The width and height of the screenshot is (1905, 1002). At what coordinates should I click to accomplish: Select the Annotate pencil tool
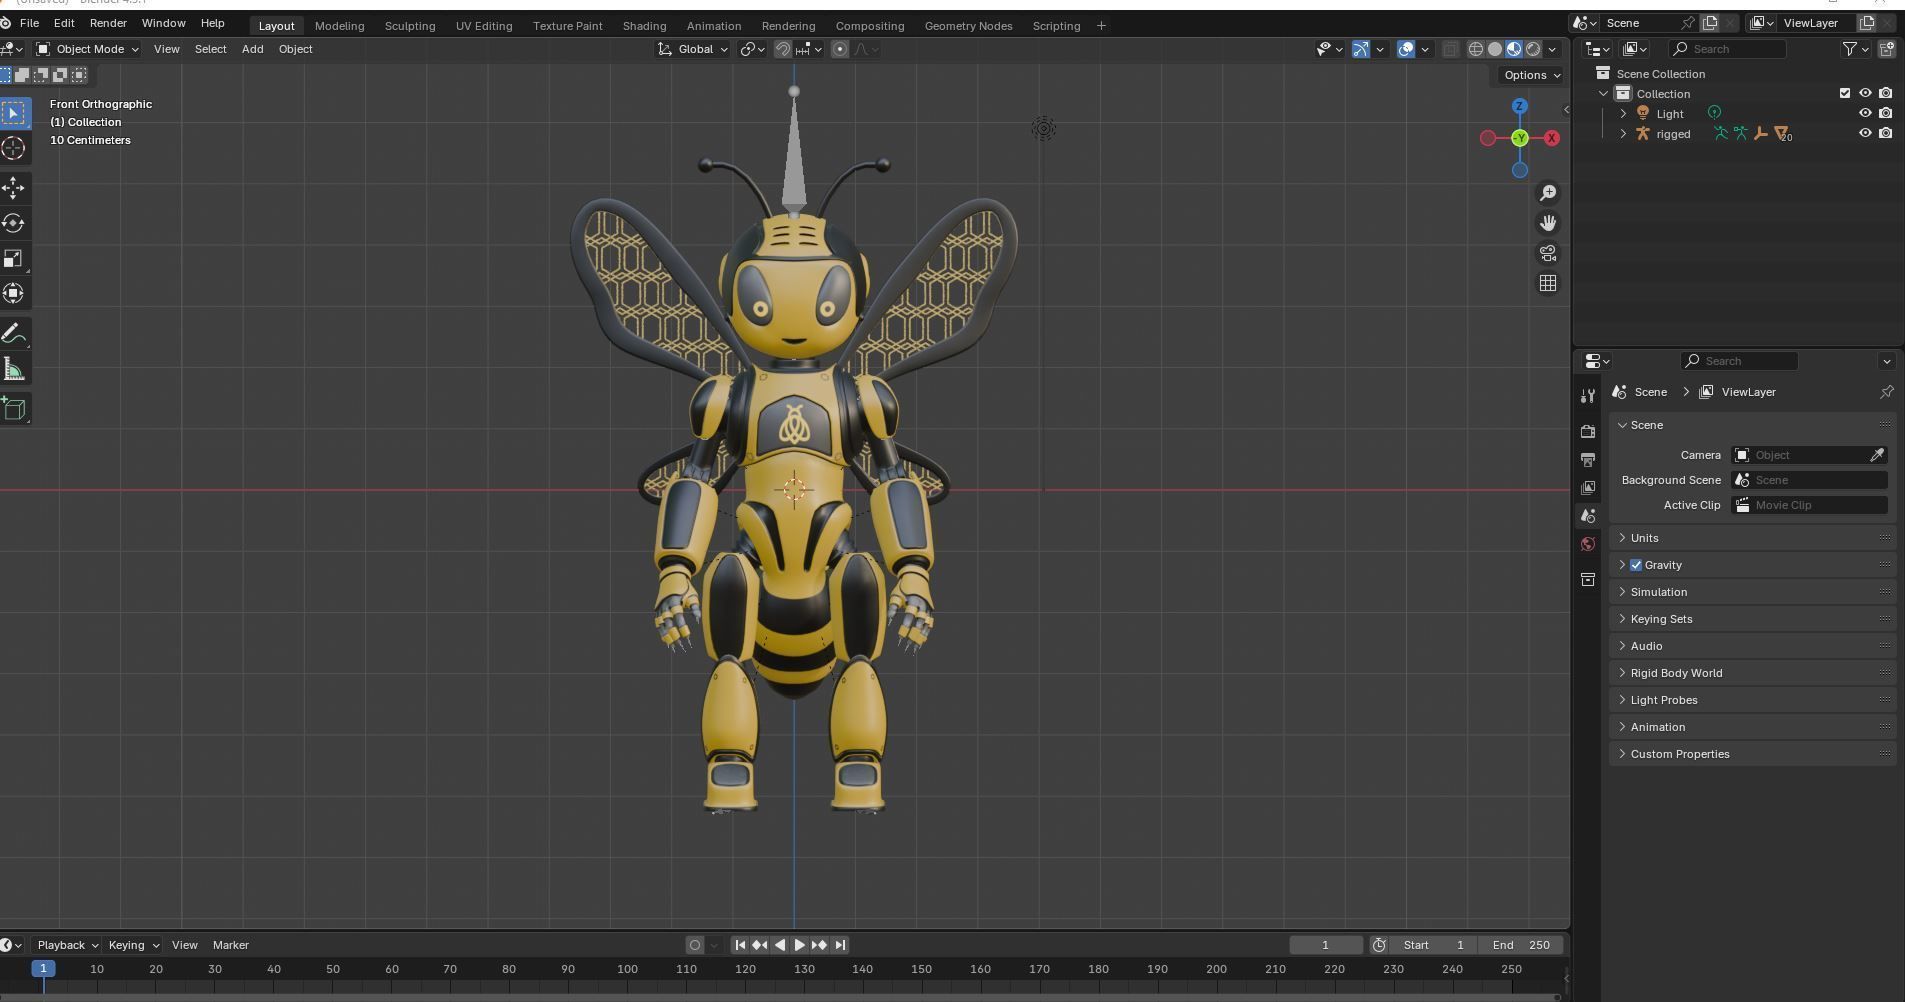[x=14, y=333]
